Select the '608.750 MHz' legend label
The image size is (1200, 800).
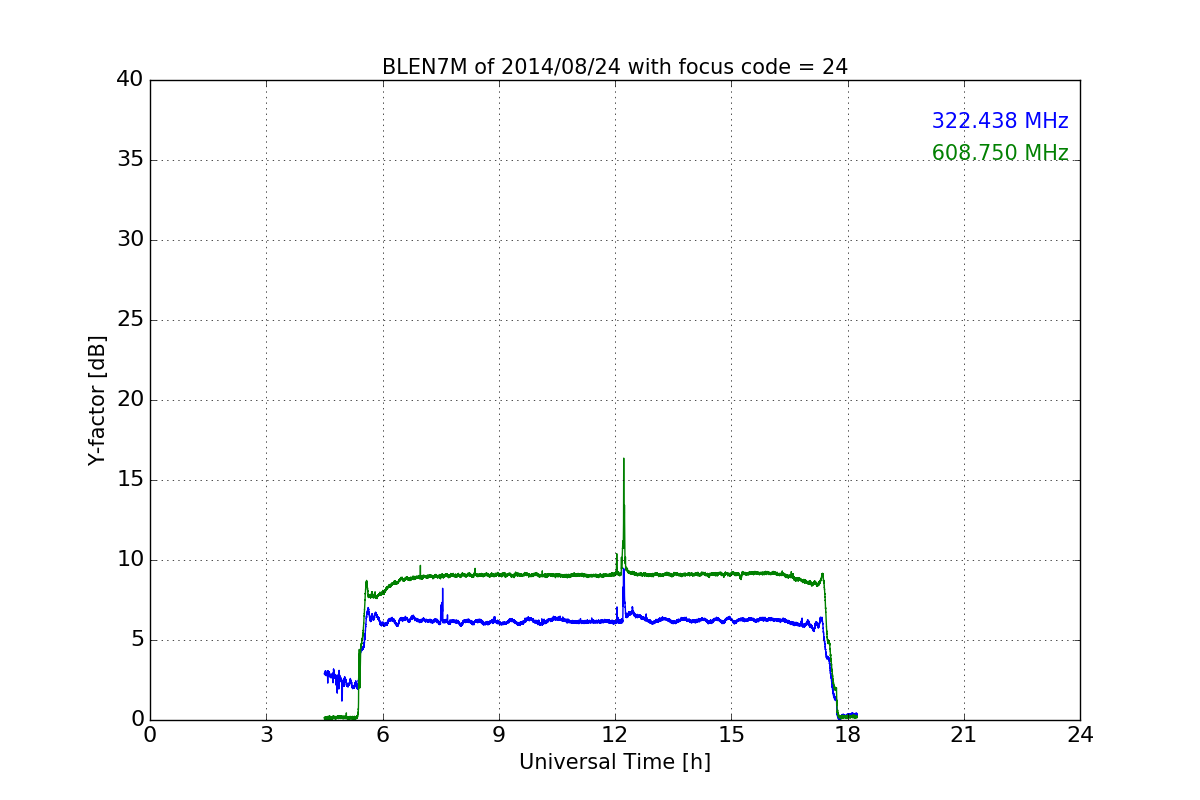point(1000,153)
